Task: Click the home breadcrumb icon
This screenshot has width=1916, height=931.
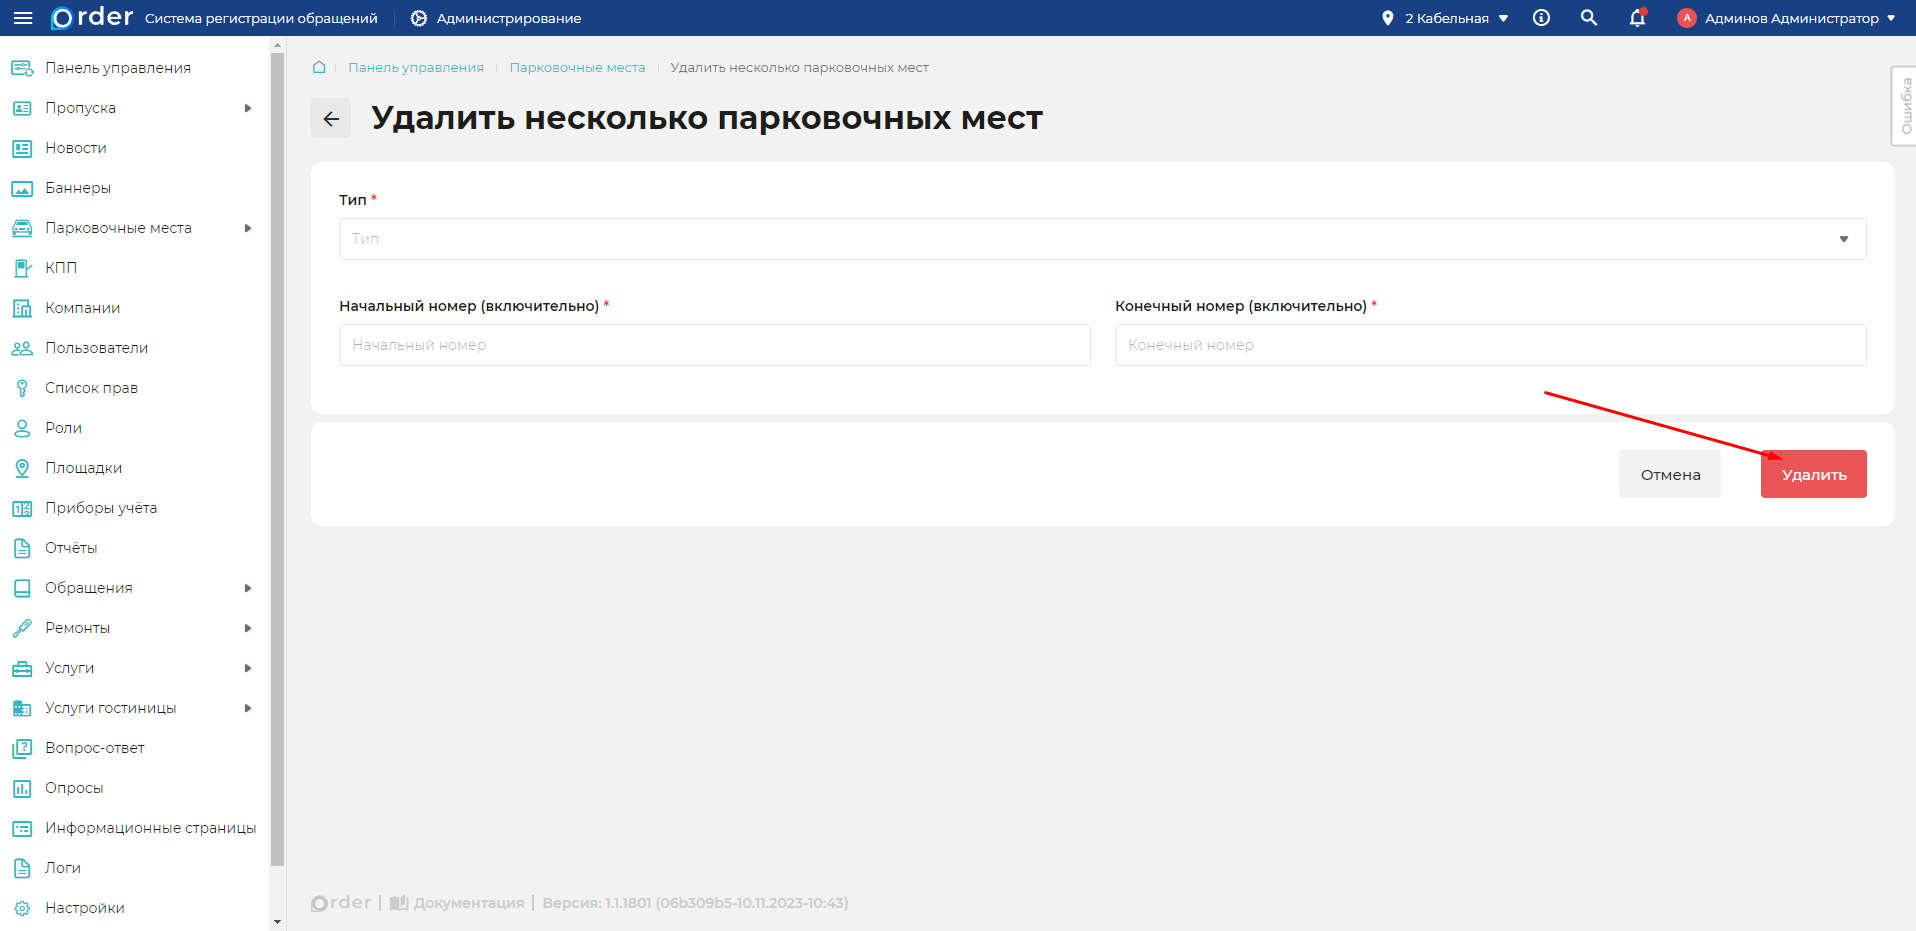Action: 318,67
